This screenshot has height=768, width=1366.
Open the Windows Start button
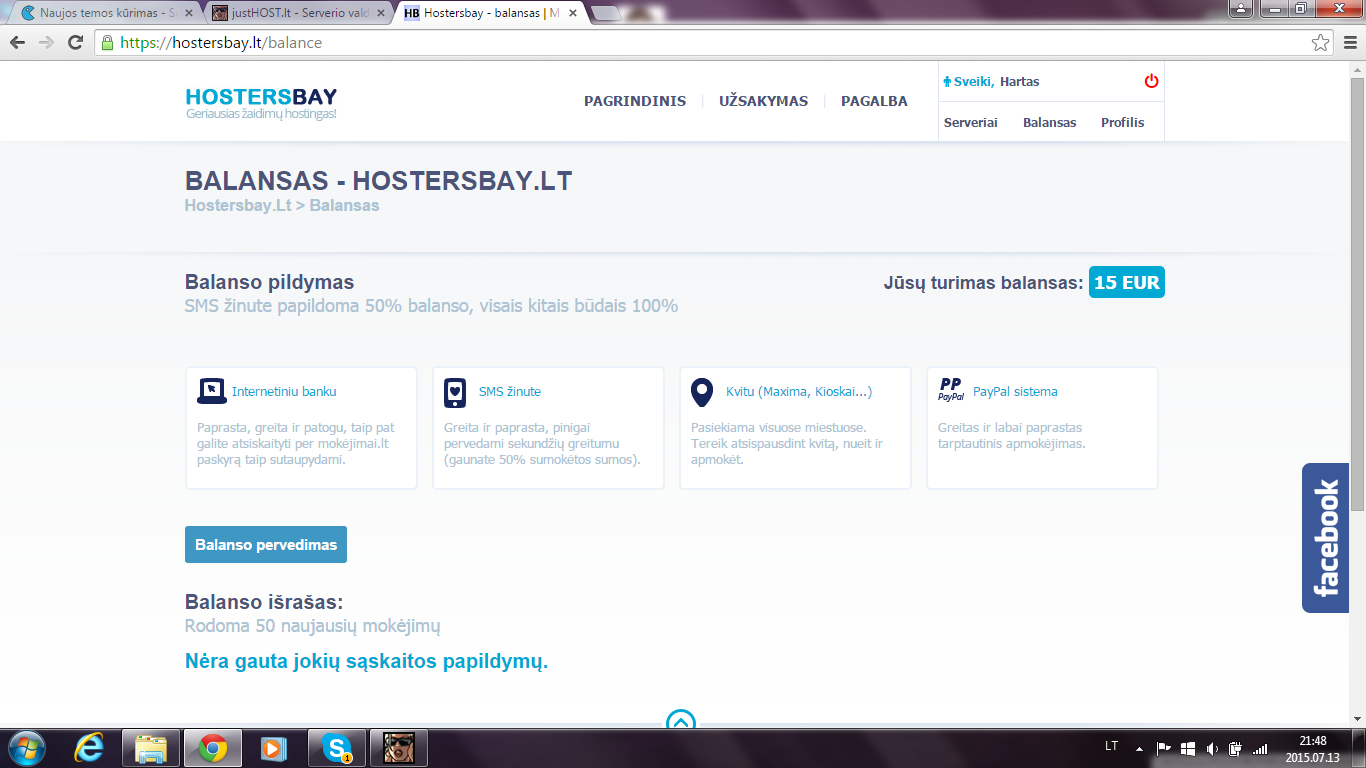click(25, 747)
